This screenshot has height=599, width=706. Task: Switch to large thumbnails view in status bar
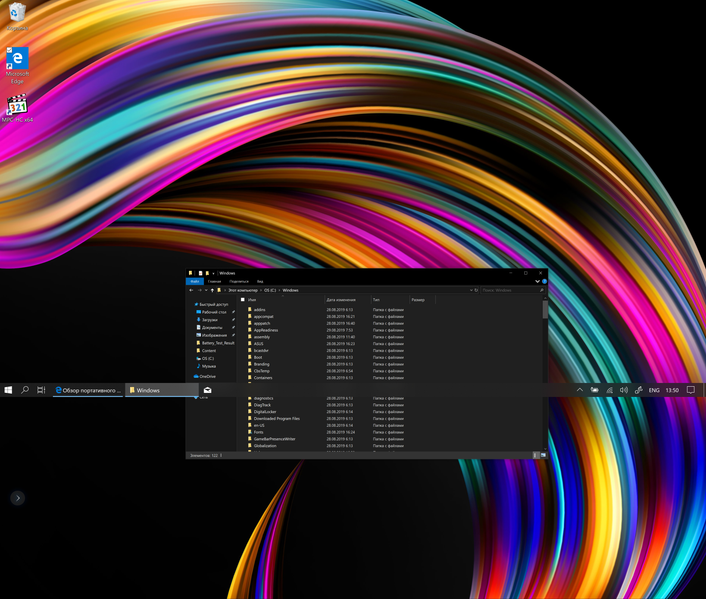[x=543, y=455]
